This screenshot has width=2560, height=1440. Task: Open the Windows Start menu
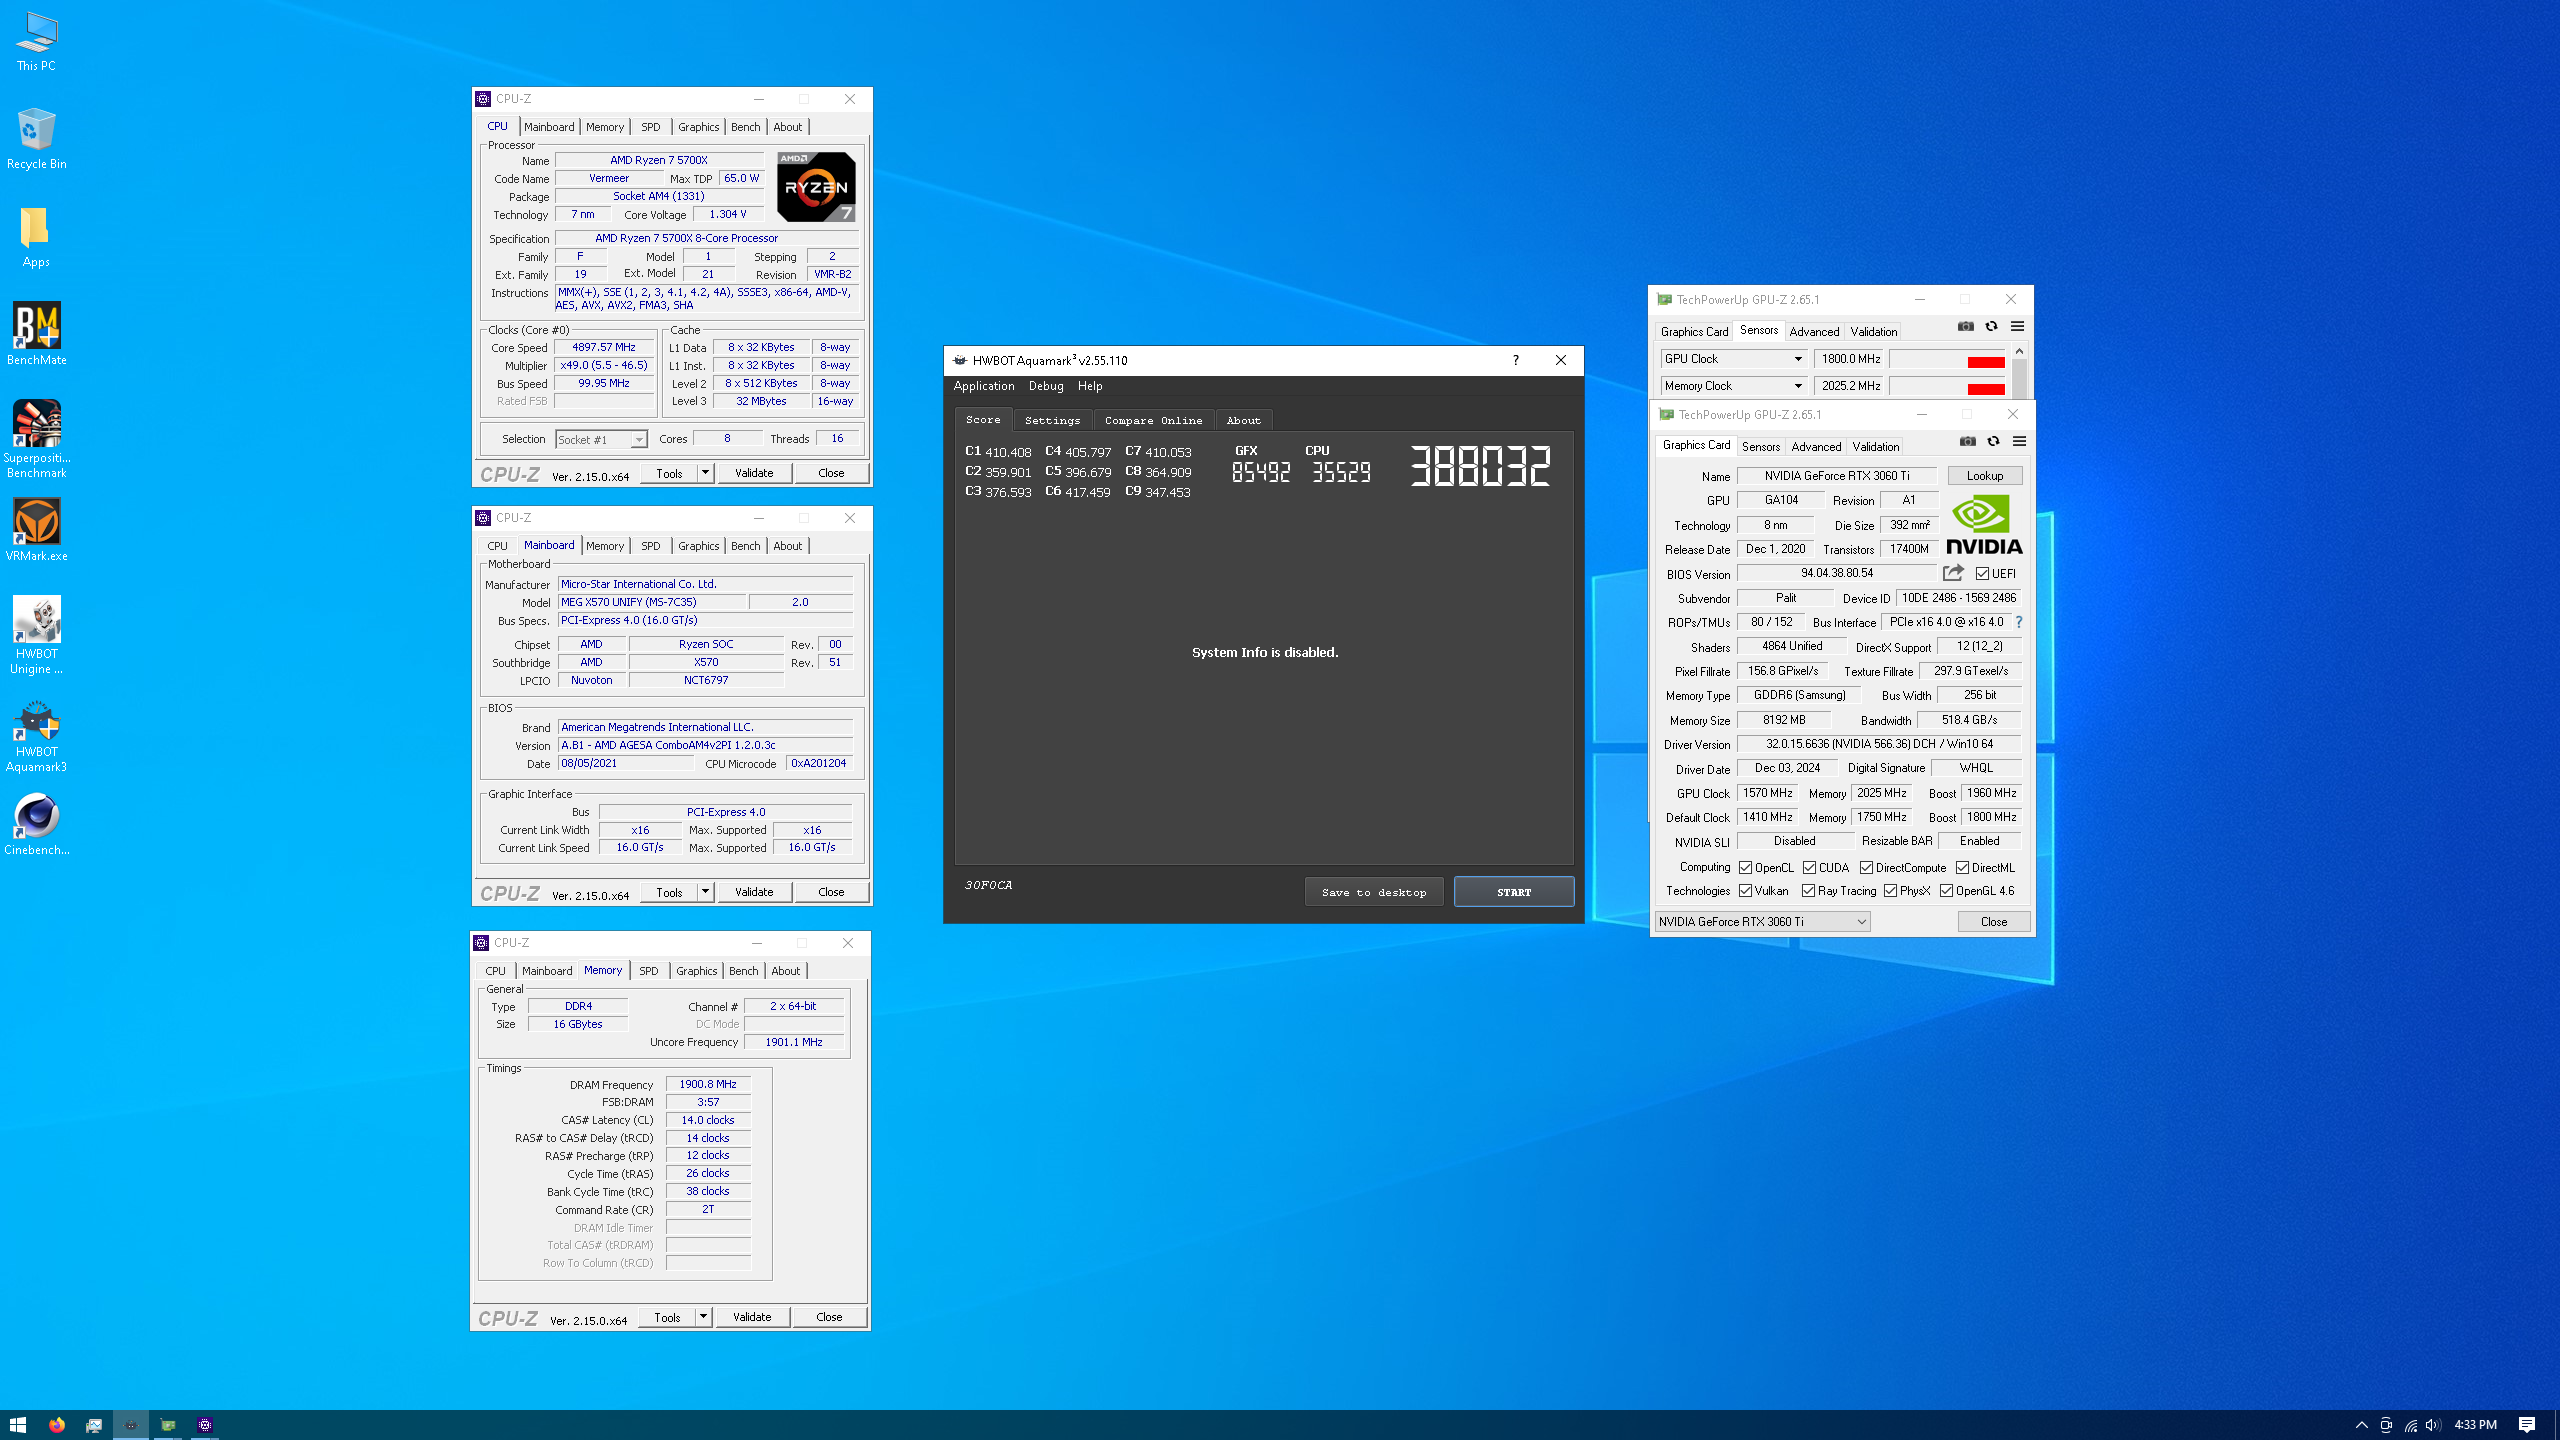18,1425
